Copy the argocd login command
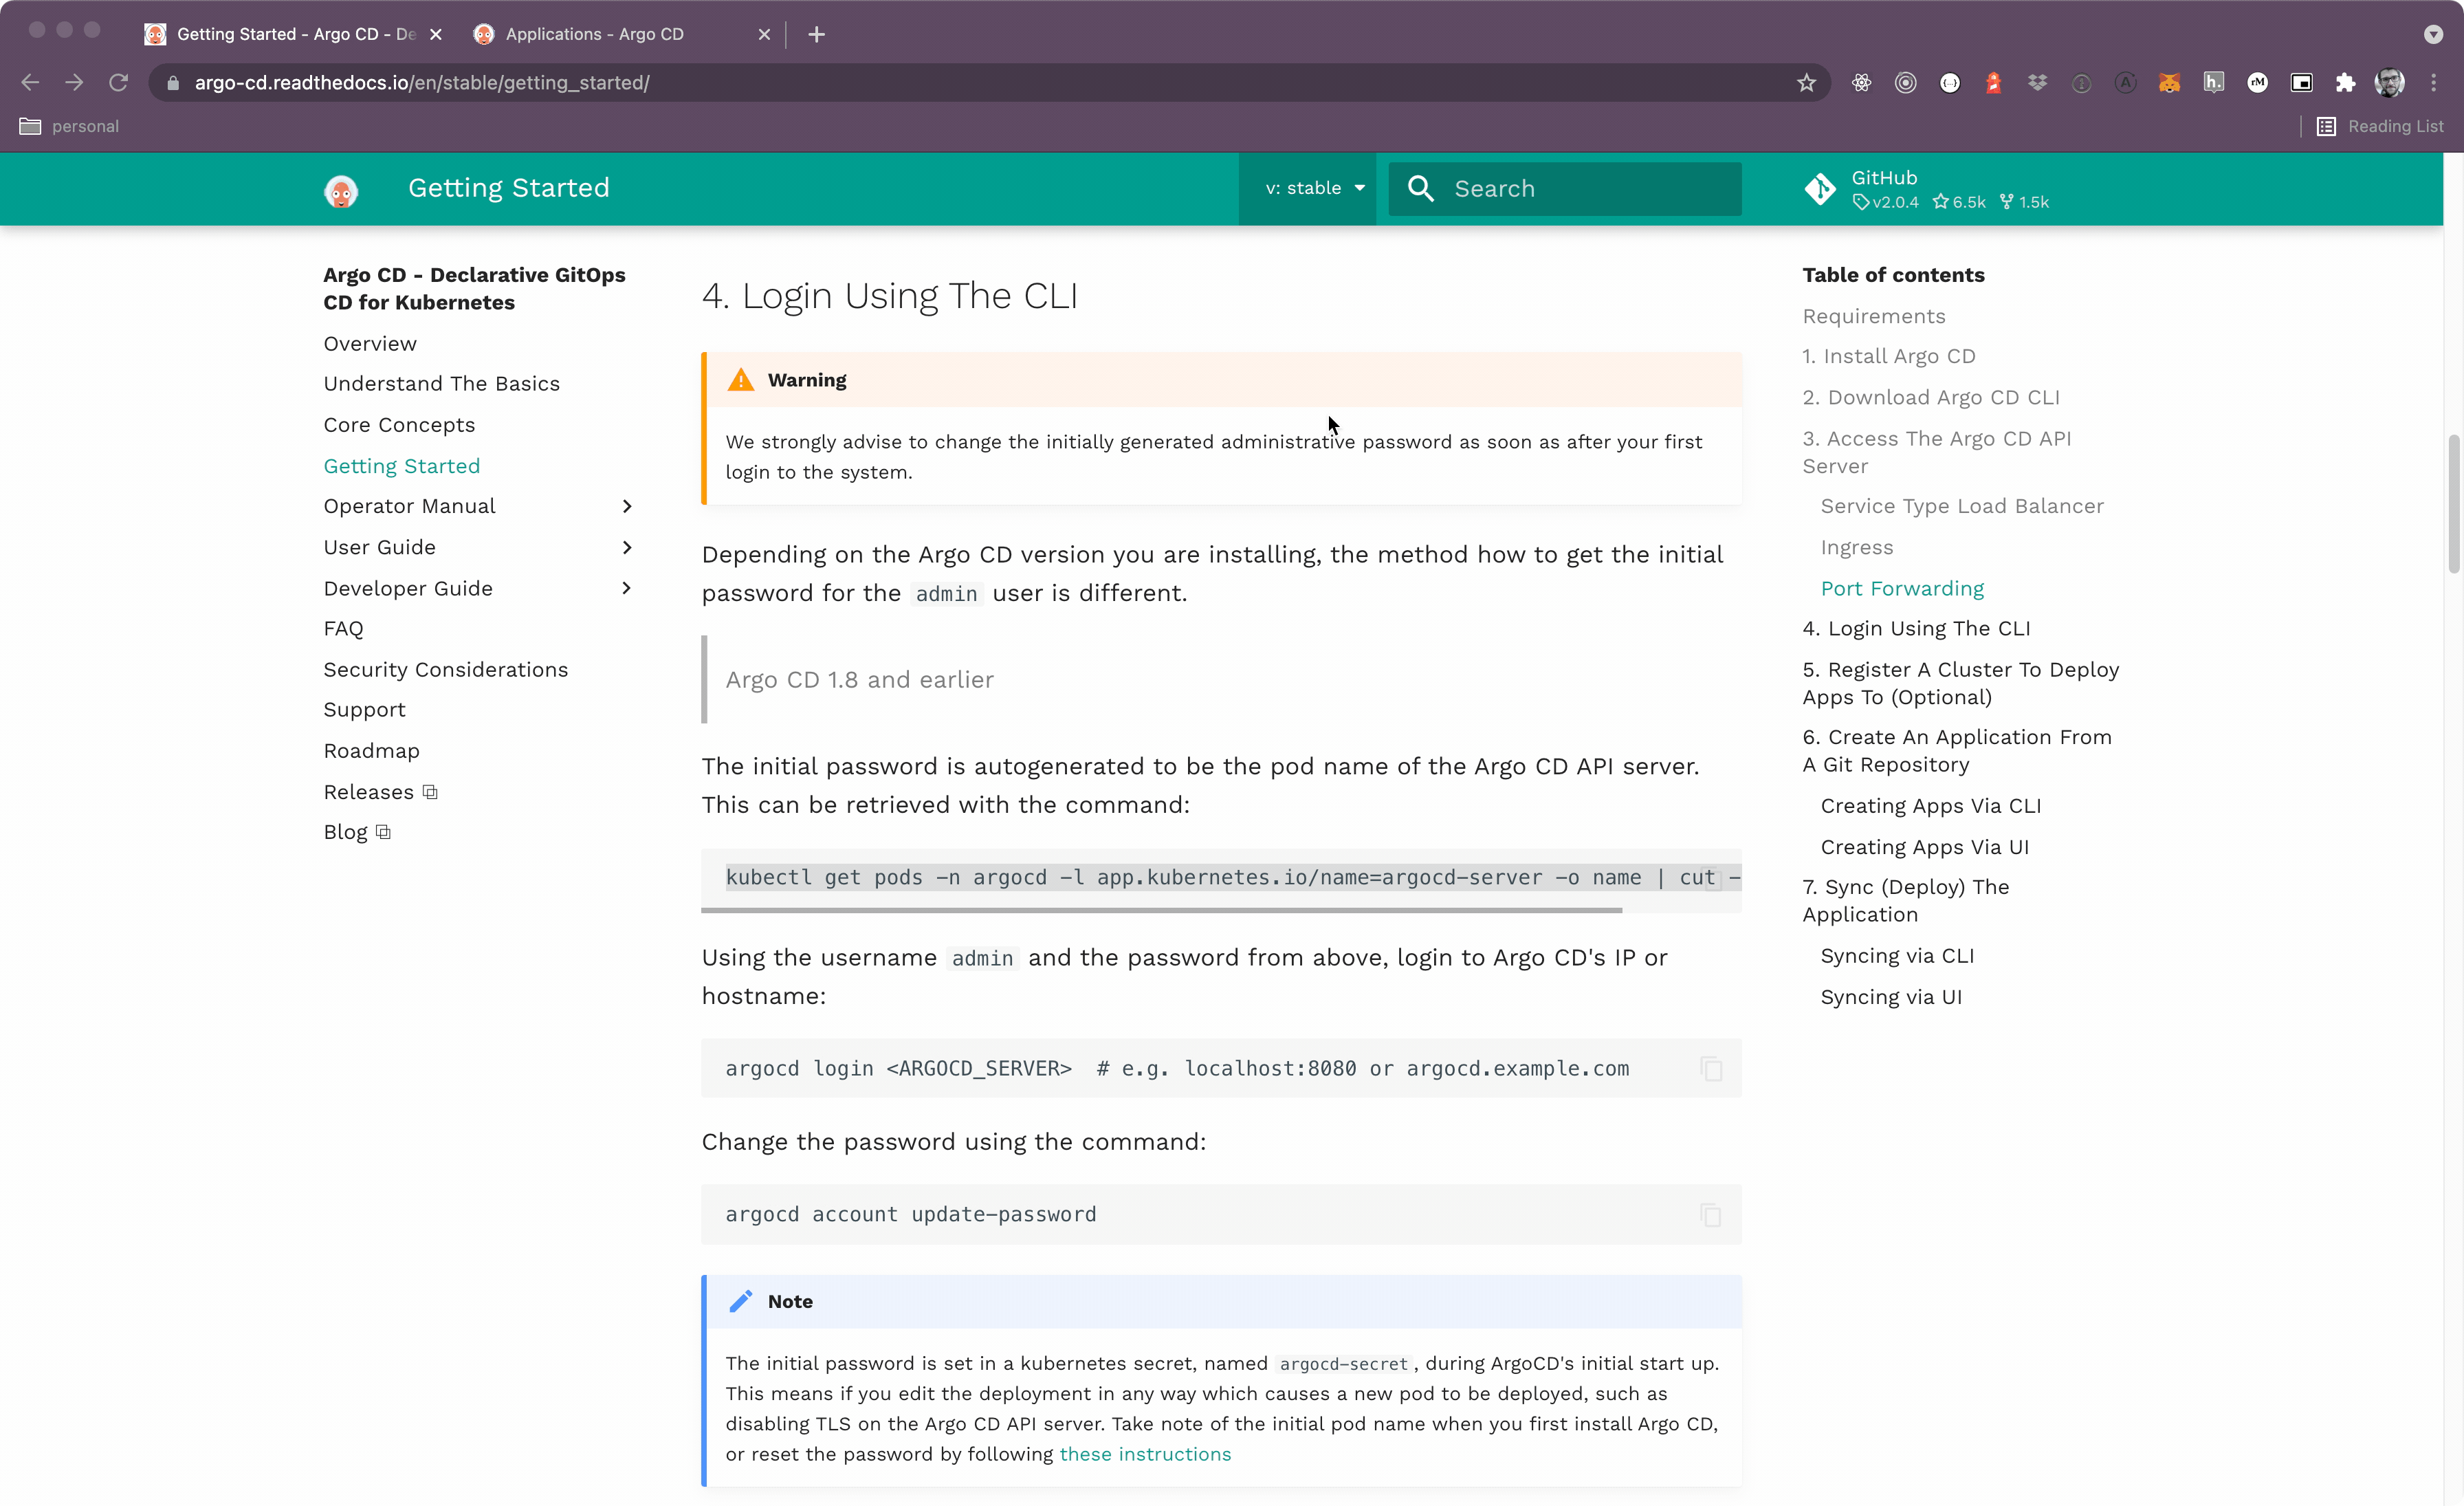This screenshot has height=1506, width=2464. point(1711,1068)
